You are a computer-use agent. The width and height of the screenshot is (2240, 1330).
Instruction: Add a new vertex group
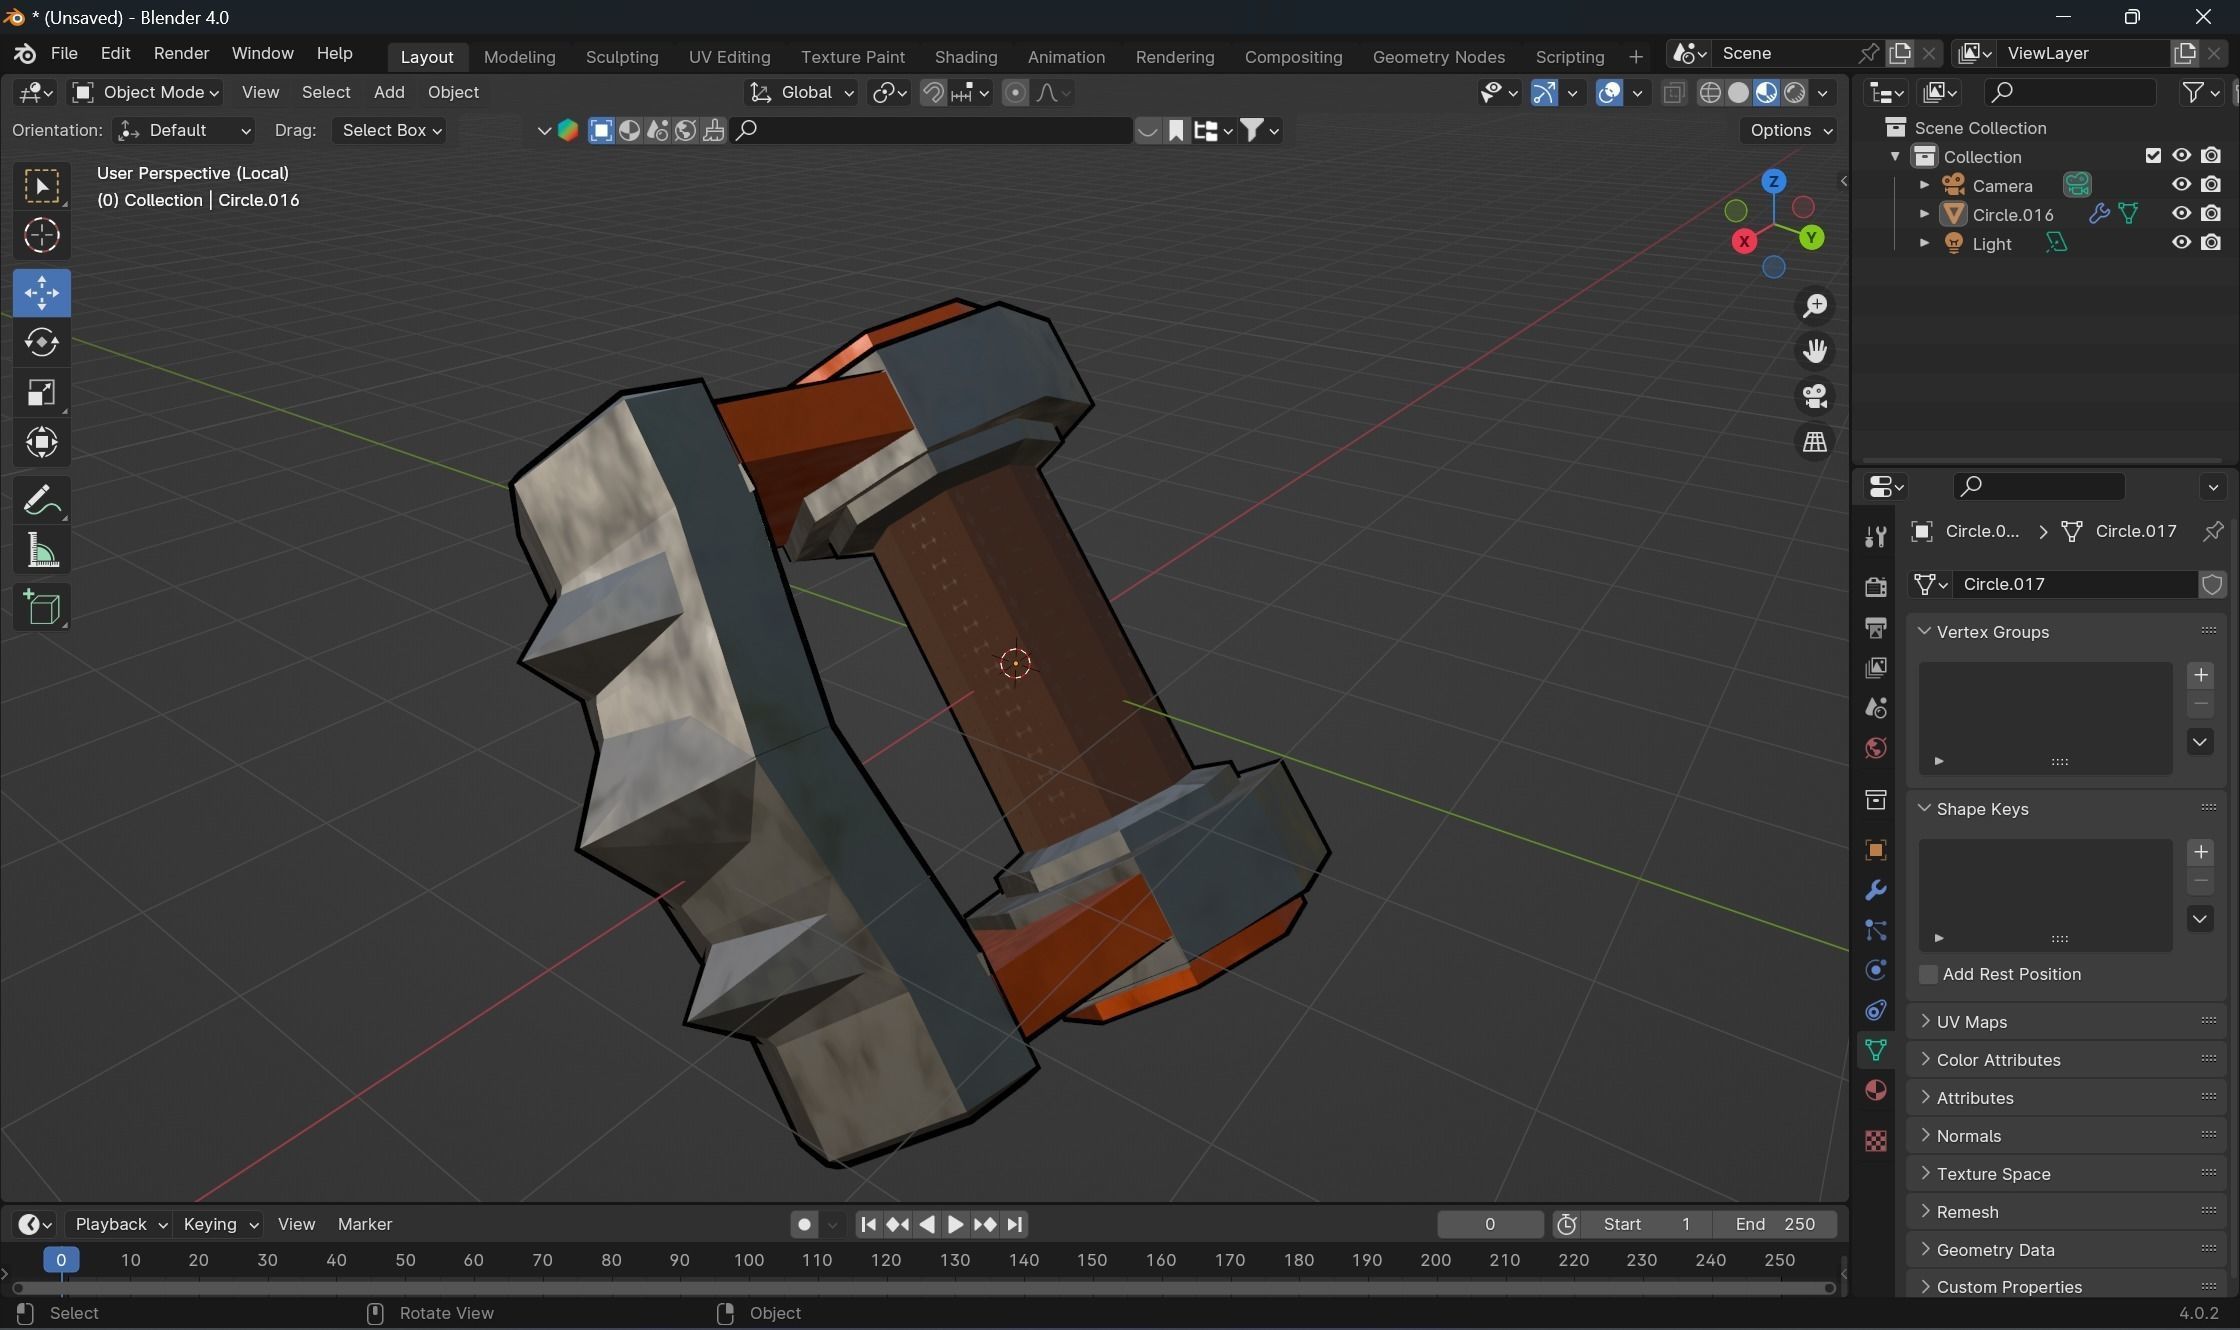tap(2200, 675)
